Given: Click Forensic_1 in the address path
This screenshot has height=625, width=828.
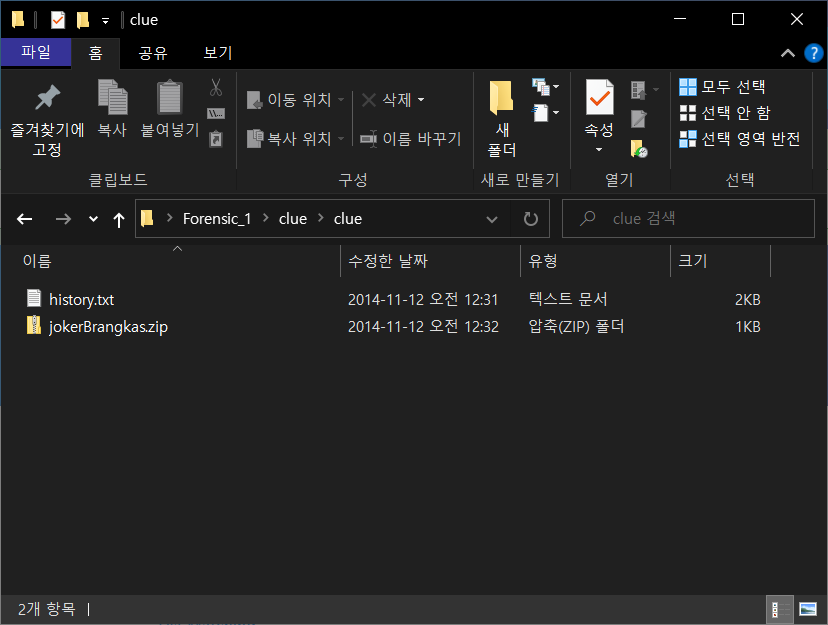Looking at the screenshot, I should click(x=217, y=219).
